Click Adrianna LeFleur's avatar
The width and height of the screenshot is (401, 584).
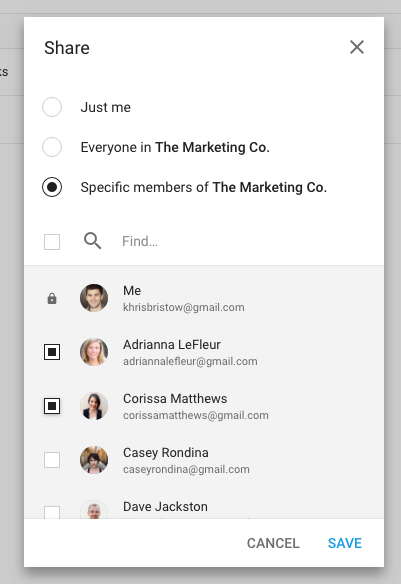coord(94,352)
